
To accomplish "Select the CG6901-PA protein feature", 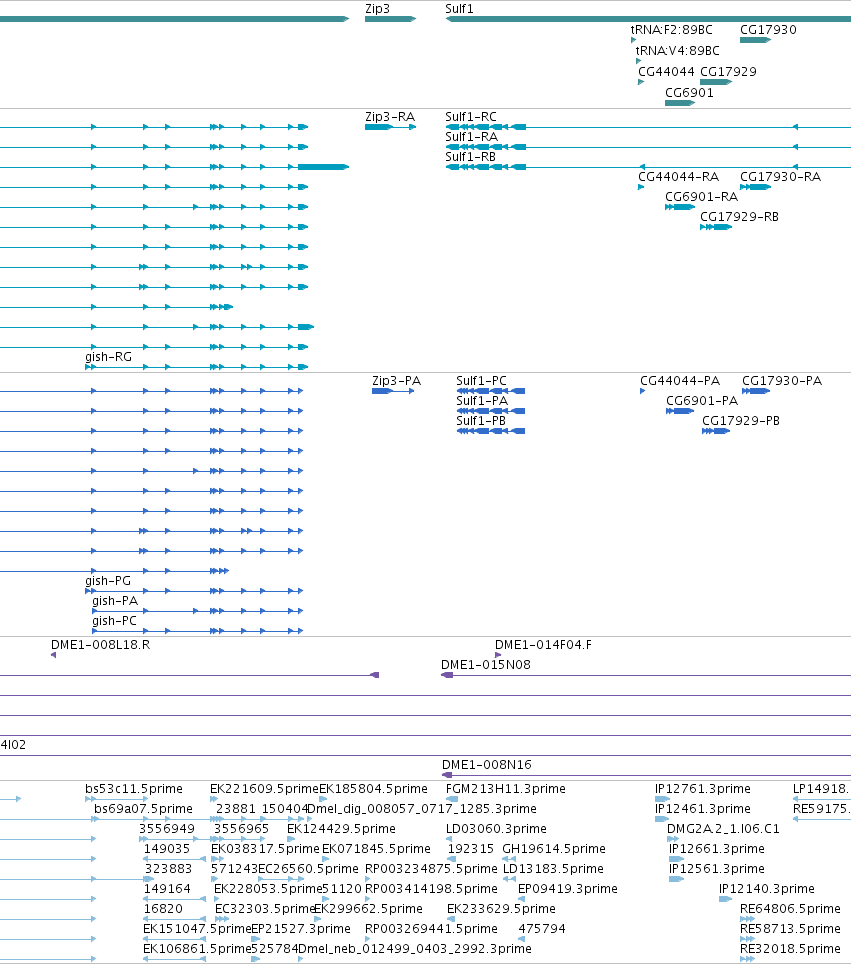I will (680, 411).
